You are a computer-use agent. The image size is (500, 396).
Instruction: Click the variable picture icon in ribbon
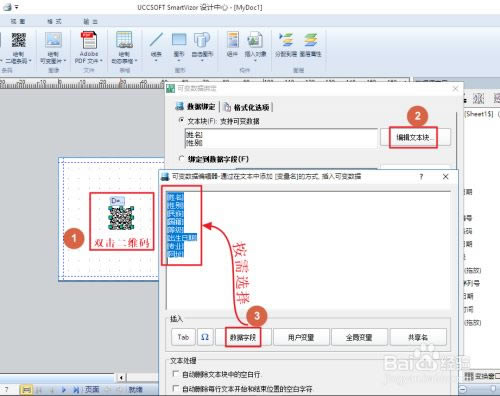tap(53, 40)
